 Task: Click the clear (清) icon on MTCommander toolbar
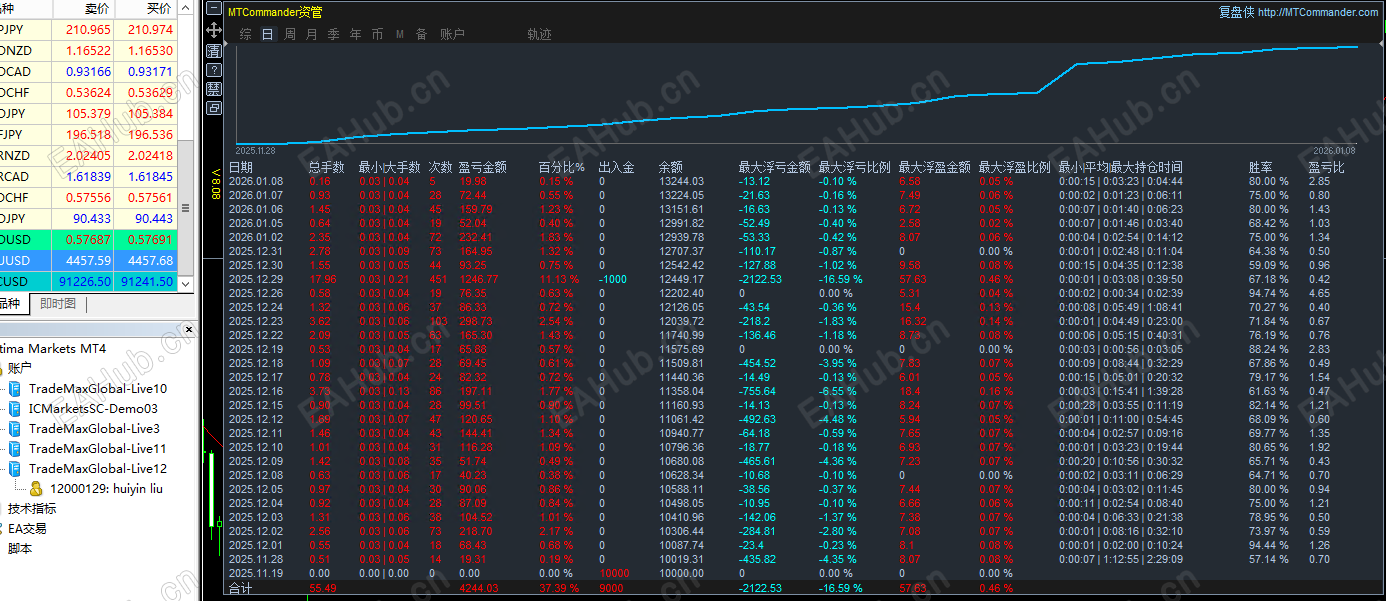click(213, 50)
